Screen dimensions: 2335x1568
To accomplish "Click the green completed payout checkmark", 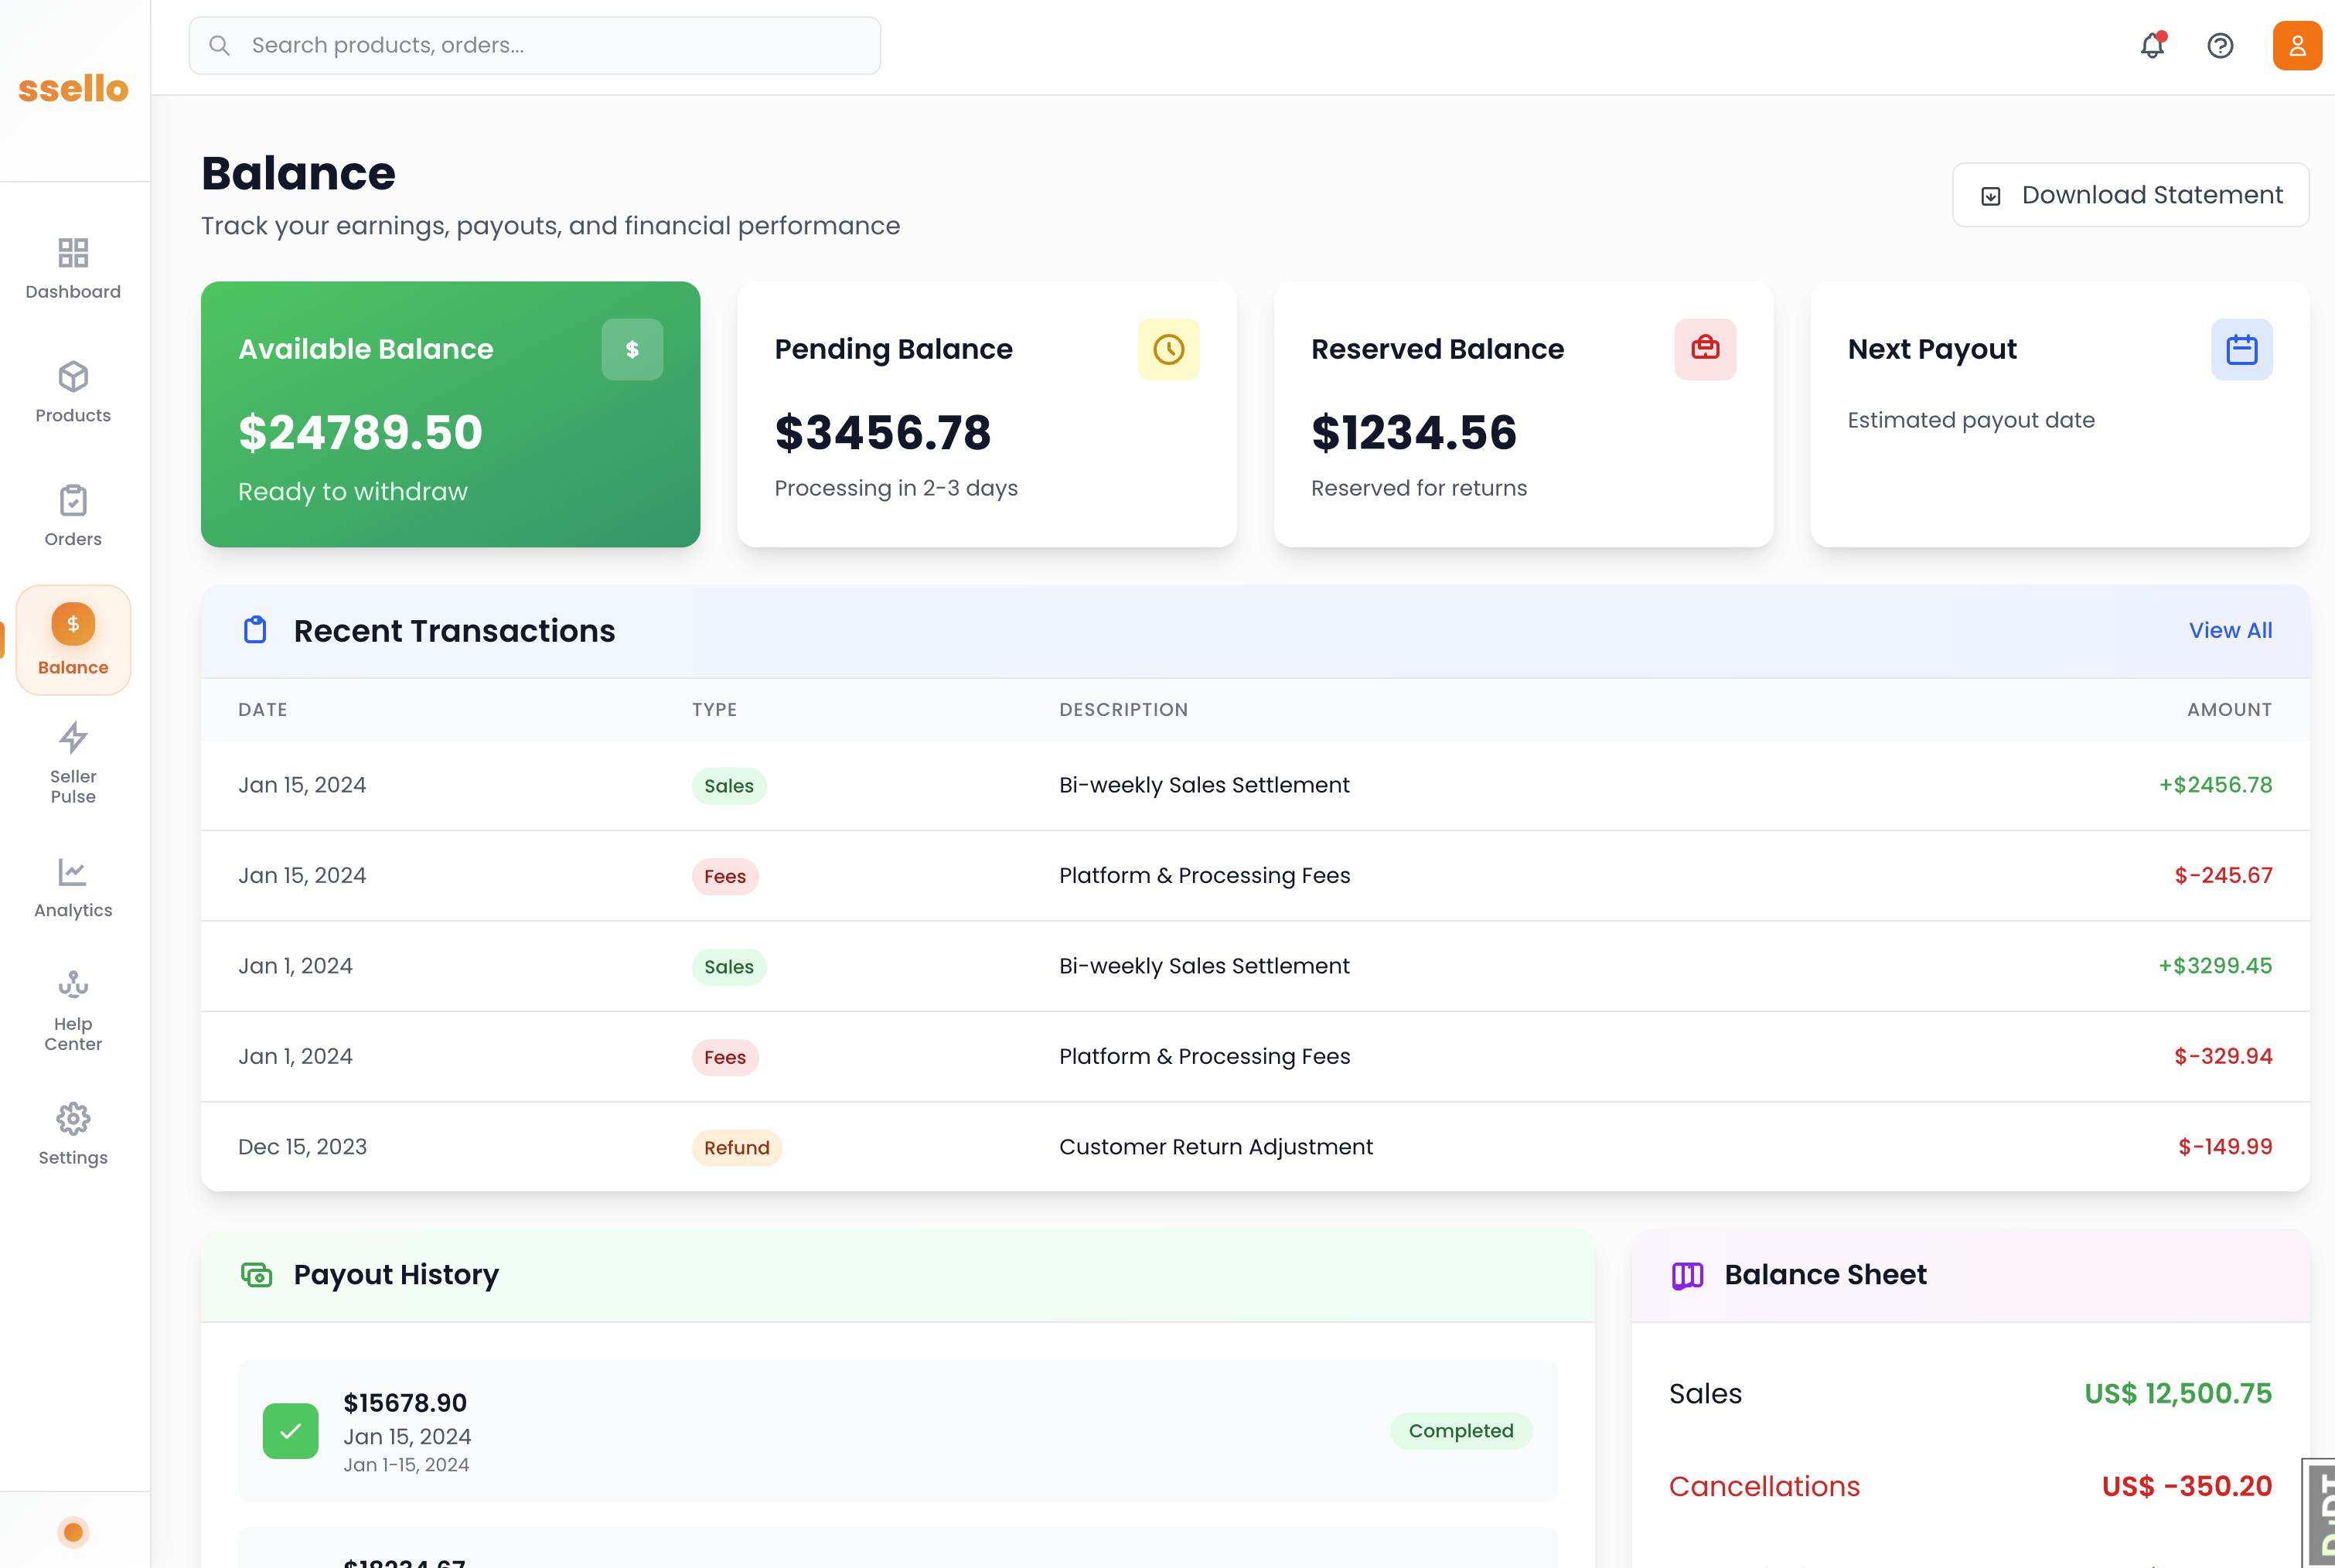I will 290,1431.
